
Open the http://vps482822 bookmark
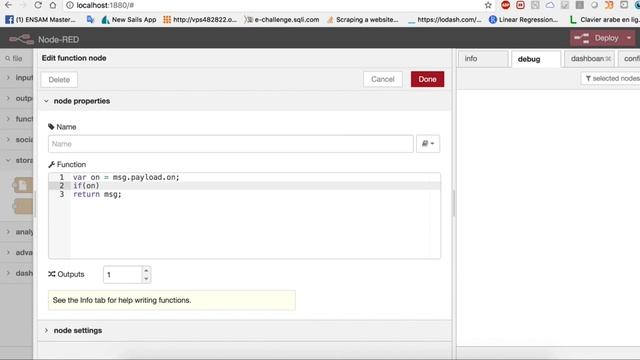tap(200, 20)
